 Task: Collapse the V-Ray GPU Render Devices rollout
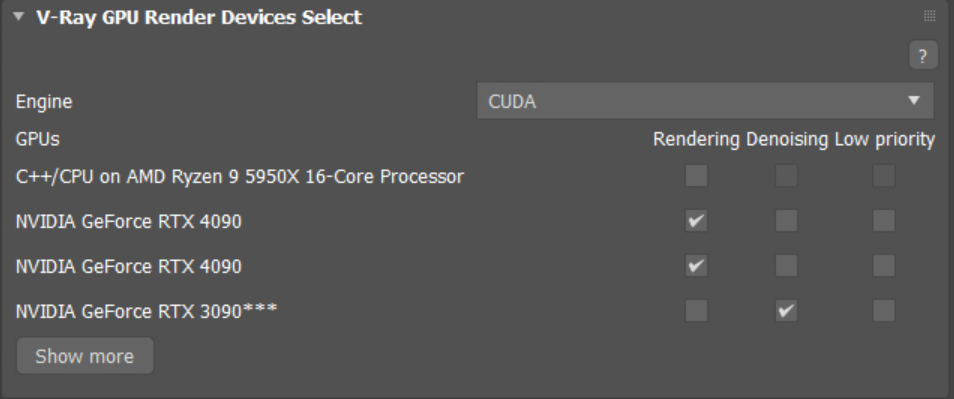coord(18,16)
